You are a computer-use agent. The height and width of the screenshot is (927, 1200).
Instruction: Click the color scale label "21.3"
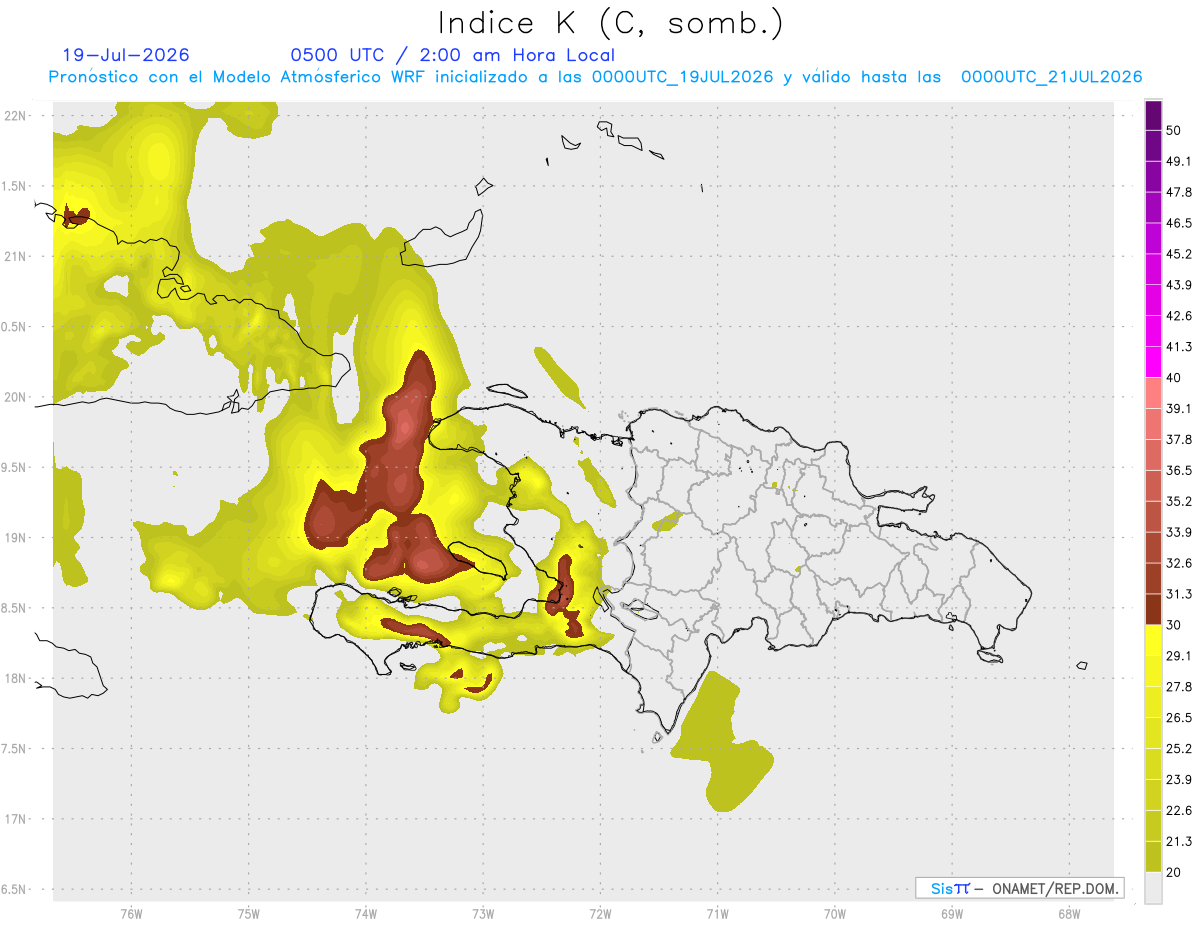point(1180,841)
